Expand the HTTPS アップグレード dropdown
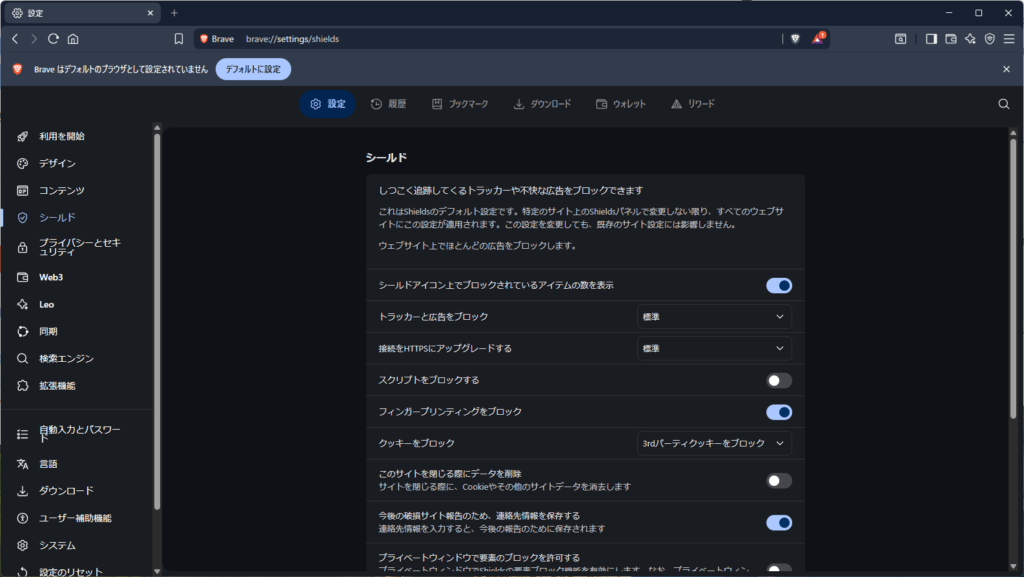 (714, 348)
